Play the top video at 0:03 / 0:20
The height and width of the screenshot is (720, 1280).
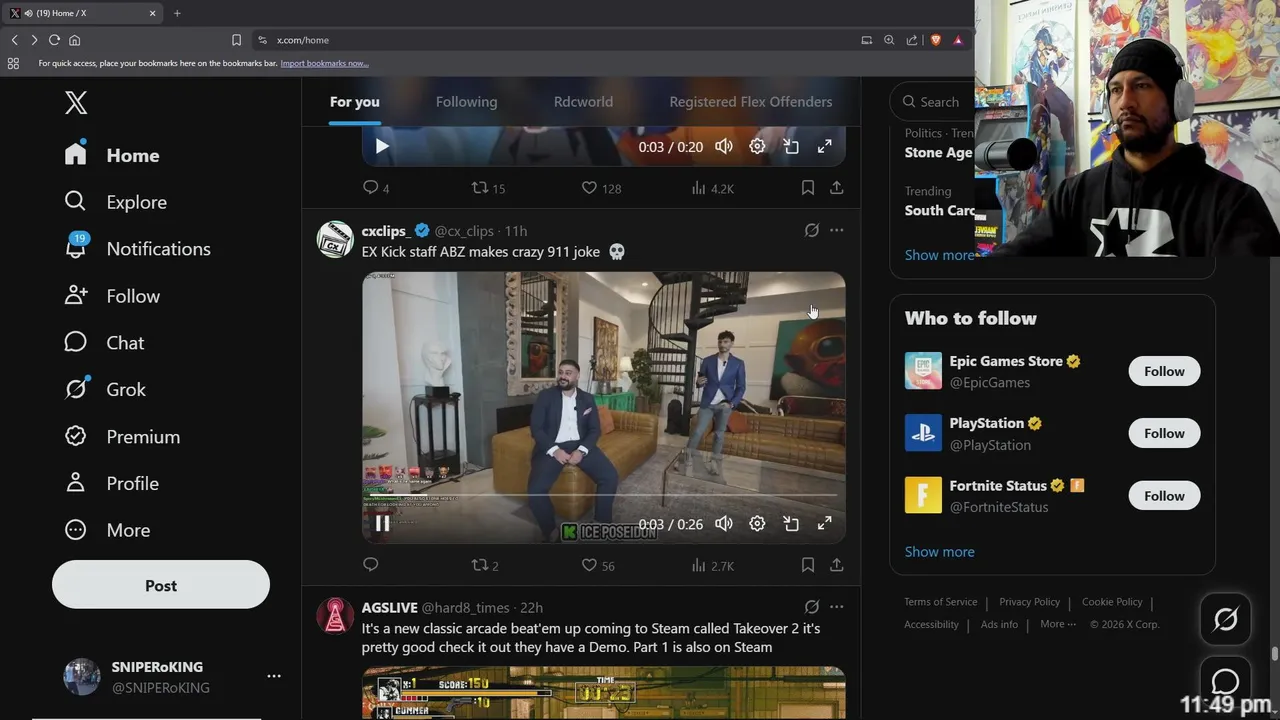tap(382, 146)
